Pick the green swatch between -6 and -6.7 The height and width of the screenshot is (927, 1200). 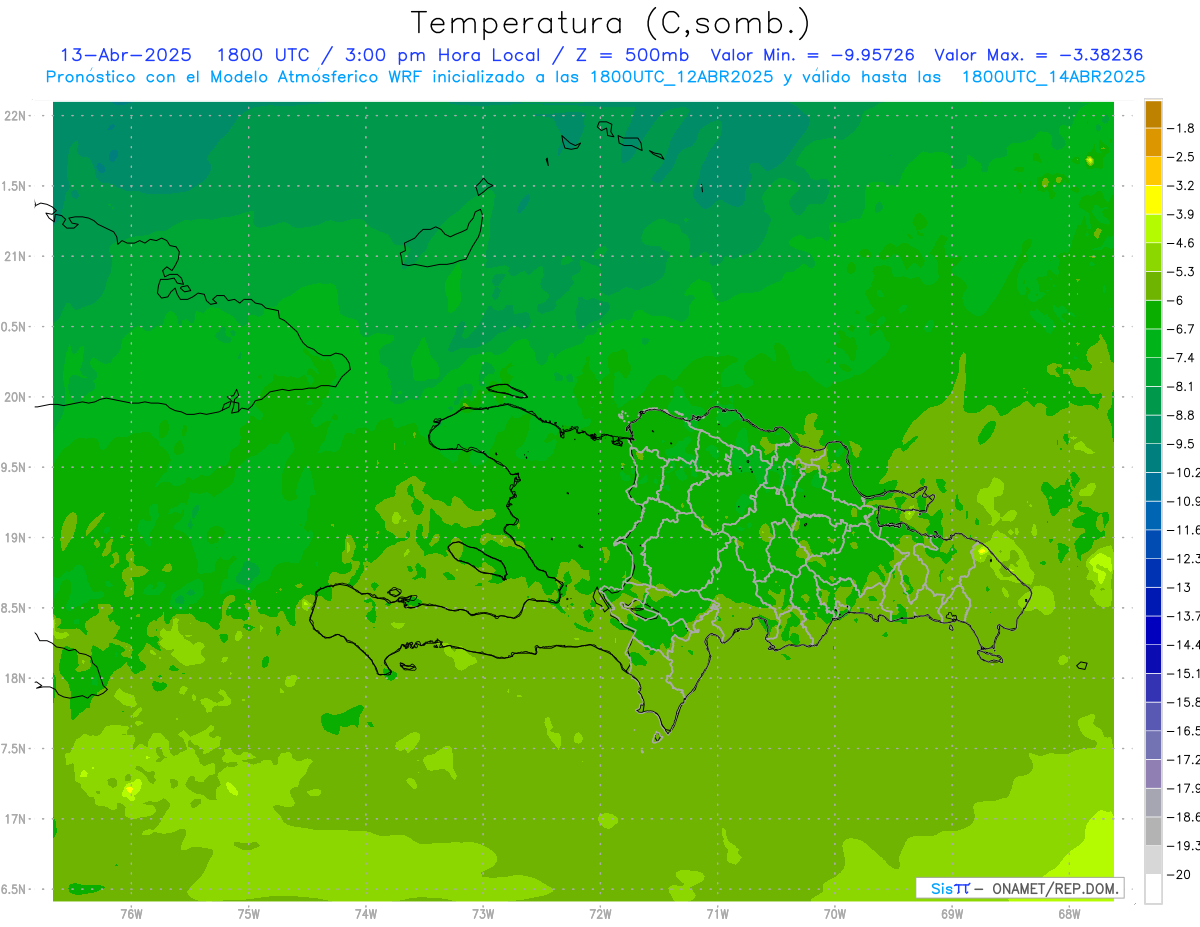click(1153, 315)
